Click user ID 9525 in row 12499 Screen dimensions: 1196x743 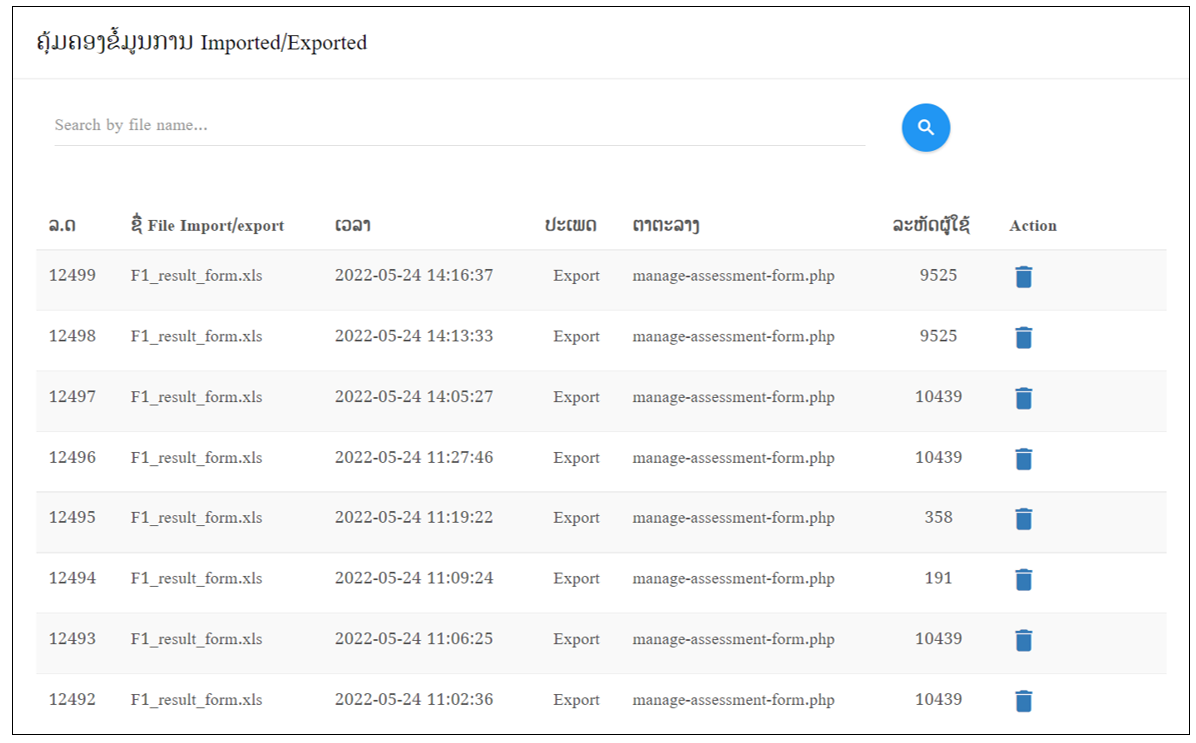click(x=938, y=275)
